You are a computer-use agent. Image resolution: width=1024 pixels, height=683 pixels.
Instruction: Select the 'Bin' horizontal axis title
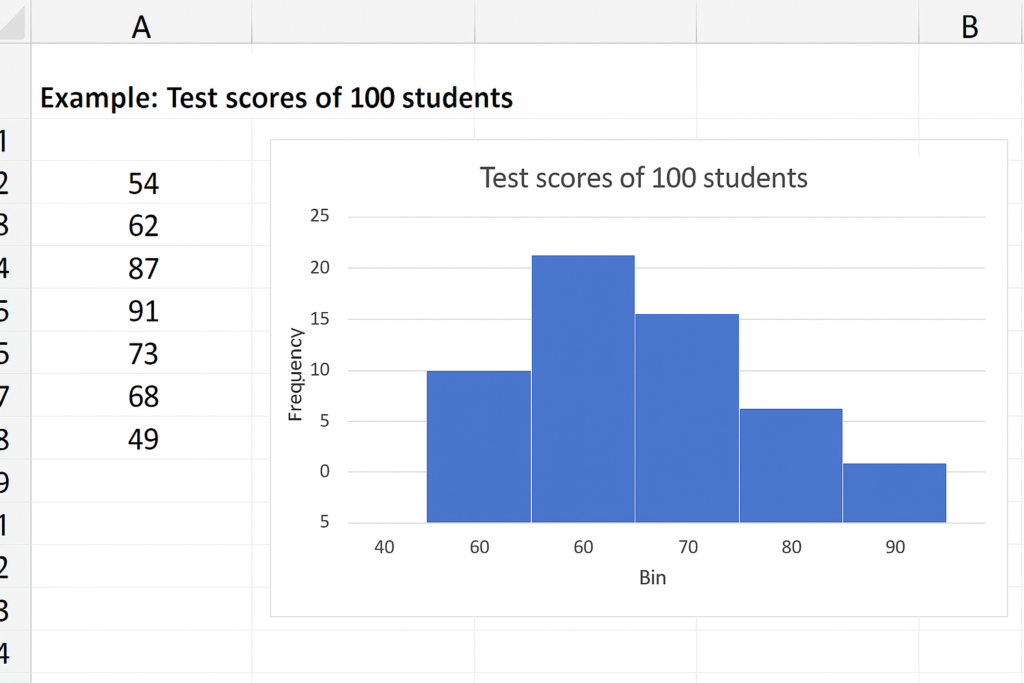(652, 578)
